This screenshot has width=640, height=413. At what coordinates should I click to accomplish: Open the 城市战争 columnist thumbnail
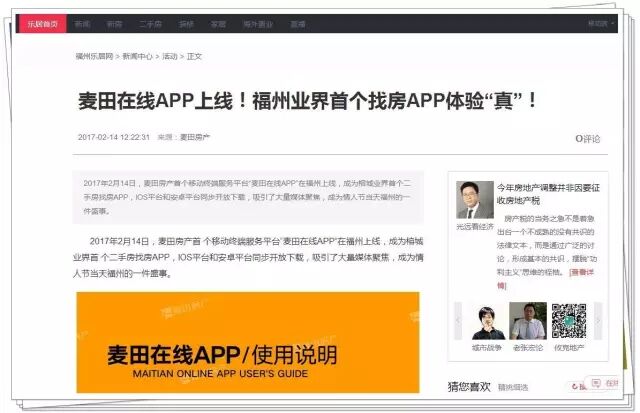click(488, 322)
